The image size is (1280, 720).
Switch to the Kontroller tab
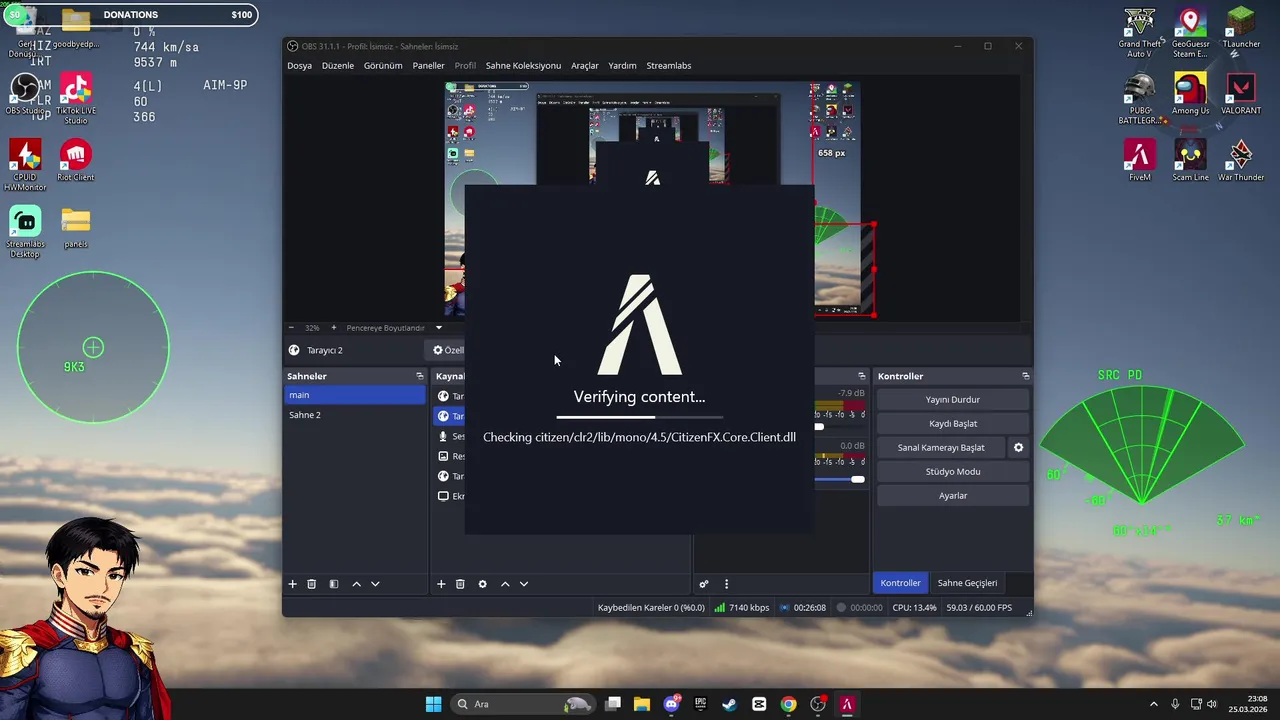[900, 583]
